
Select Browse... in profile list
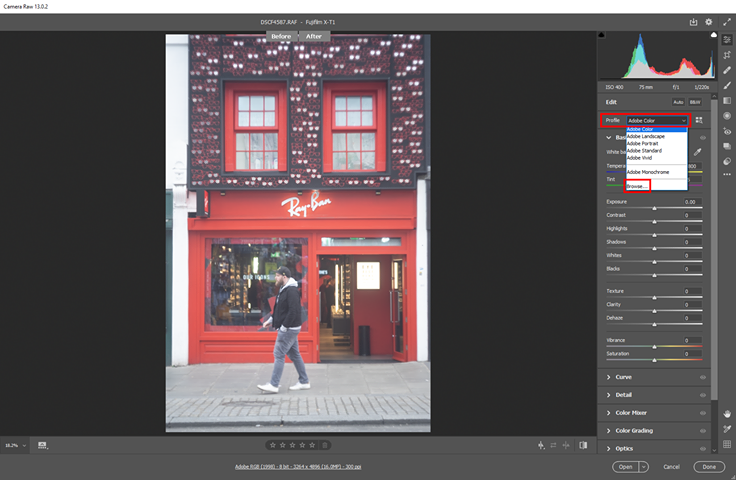(637, 186)
